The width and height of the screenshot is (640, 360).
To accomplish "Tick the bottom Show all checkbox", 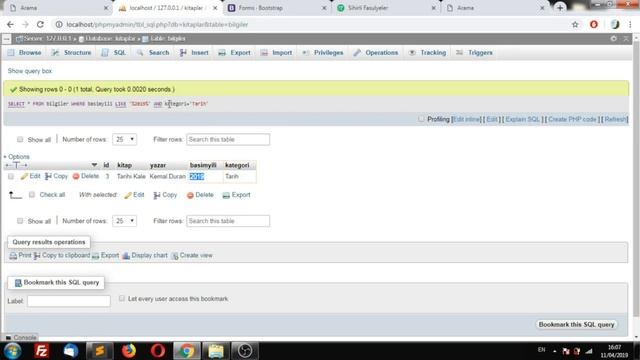I will coord(20,221).
